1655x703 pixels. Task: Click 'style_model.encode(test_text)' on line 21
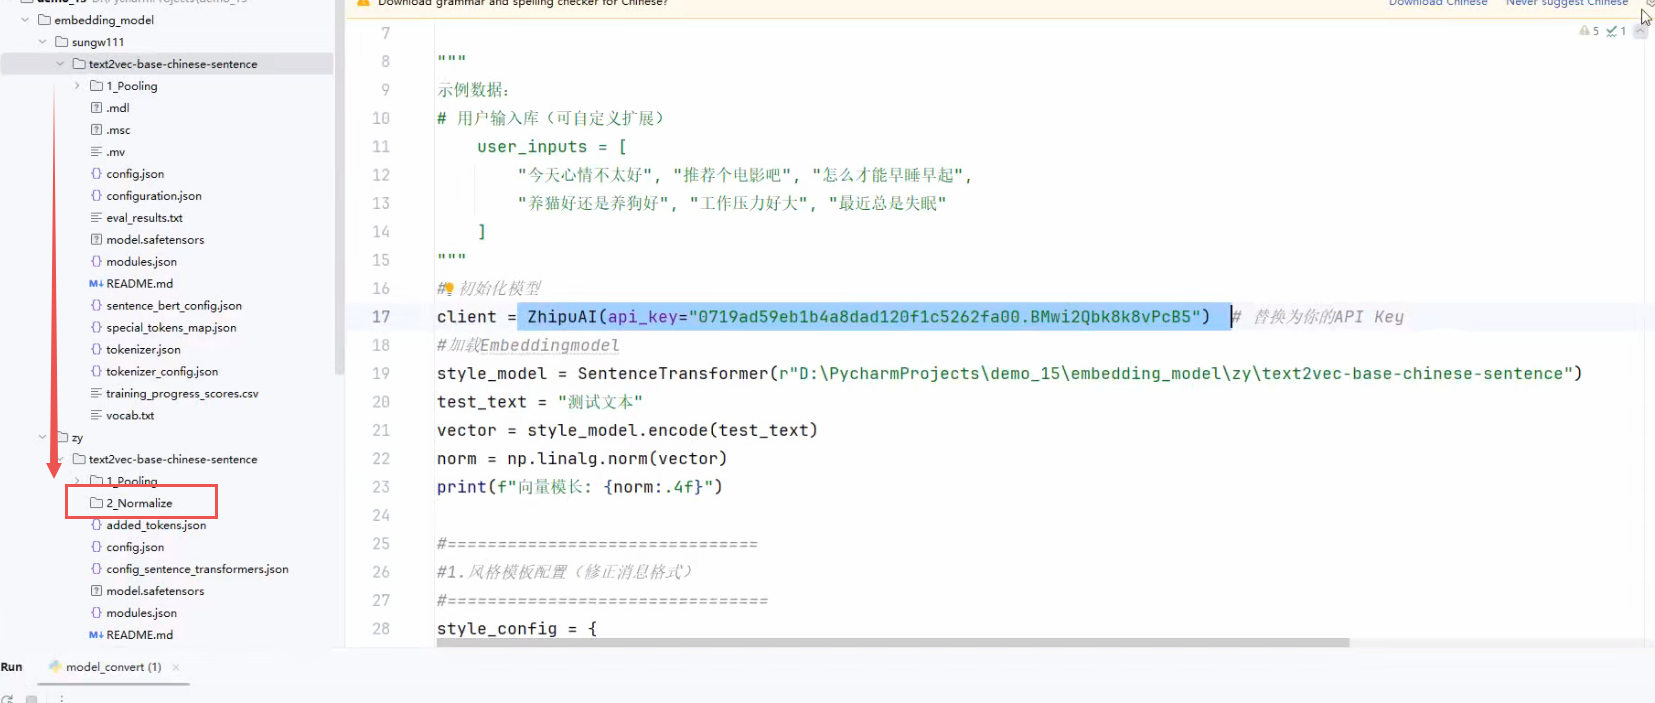coord(672,431)
